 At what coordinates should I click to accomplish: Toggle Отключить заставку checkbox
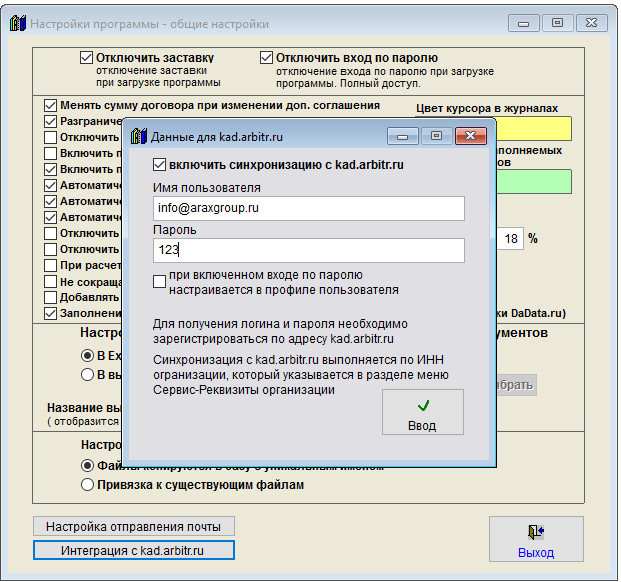pyautogui.click(x=86, y=57)
